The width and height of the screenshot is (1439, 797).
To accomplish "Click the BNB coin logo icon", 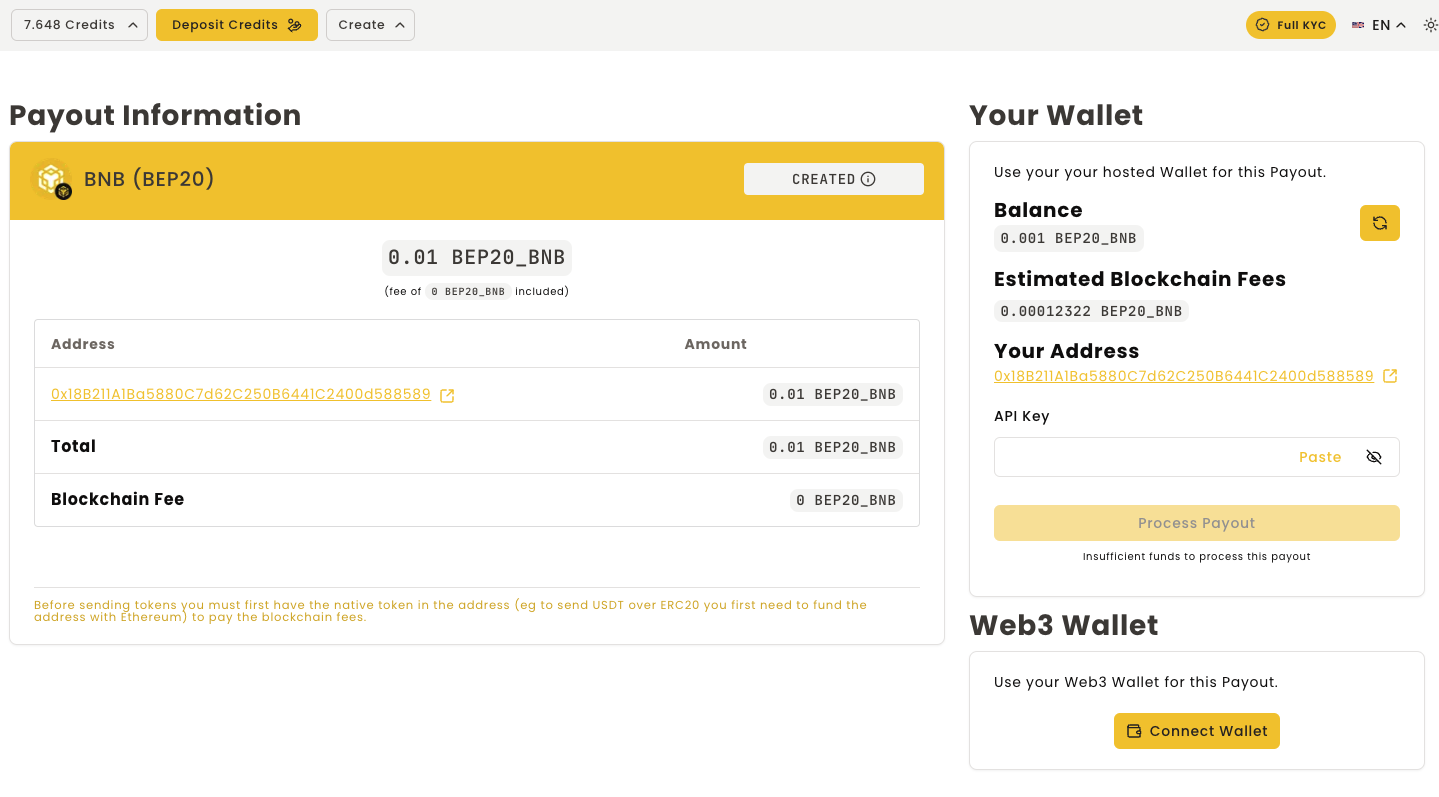I will (51, 180).
